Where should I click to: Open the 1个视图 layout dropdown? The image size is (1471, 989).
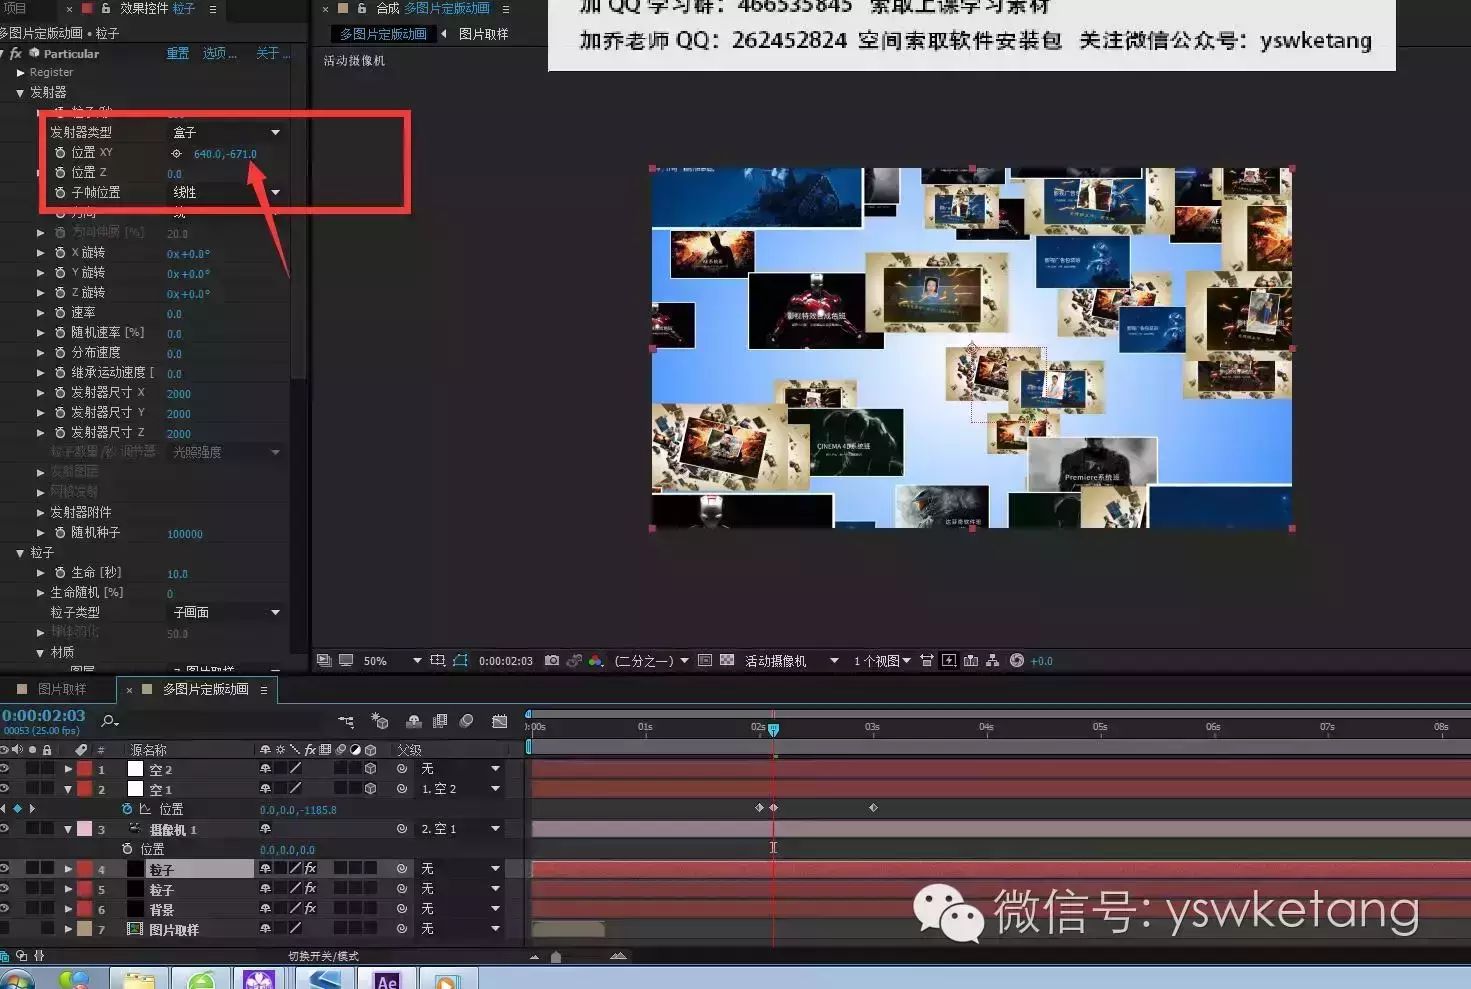[x=881, y=661]
